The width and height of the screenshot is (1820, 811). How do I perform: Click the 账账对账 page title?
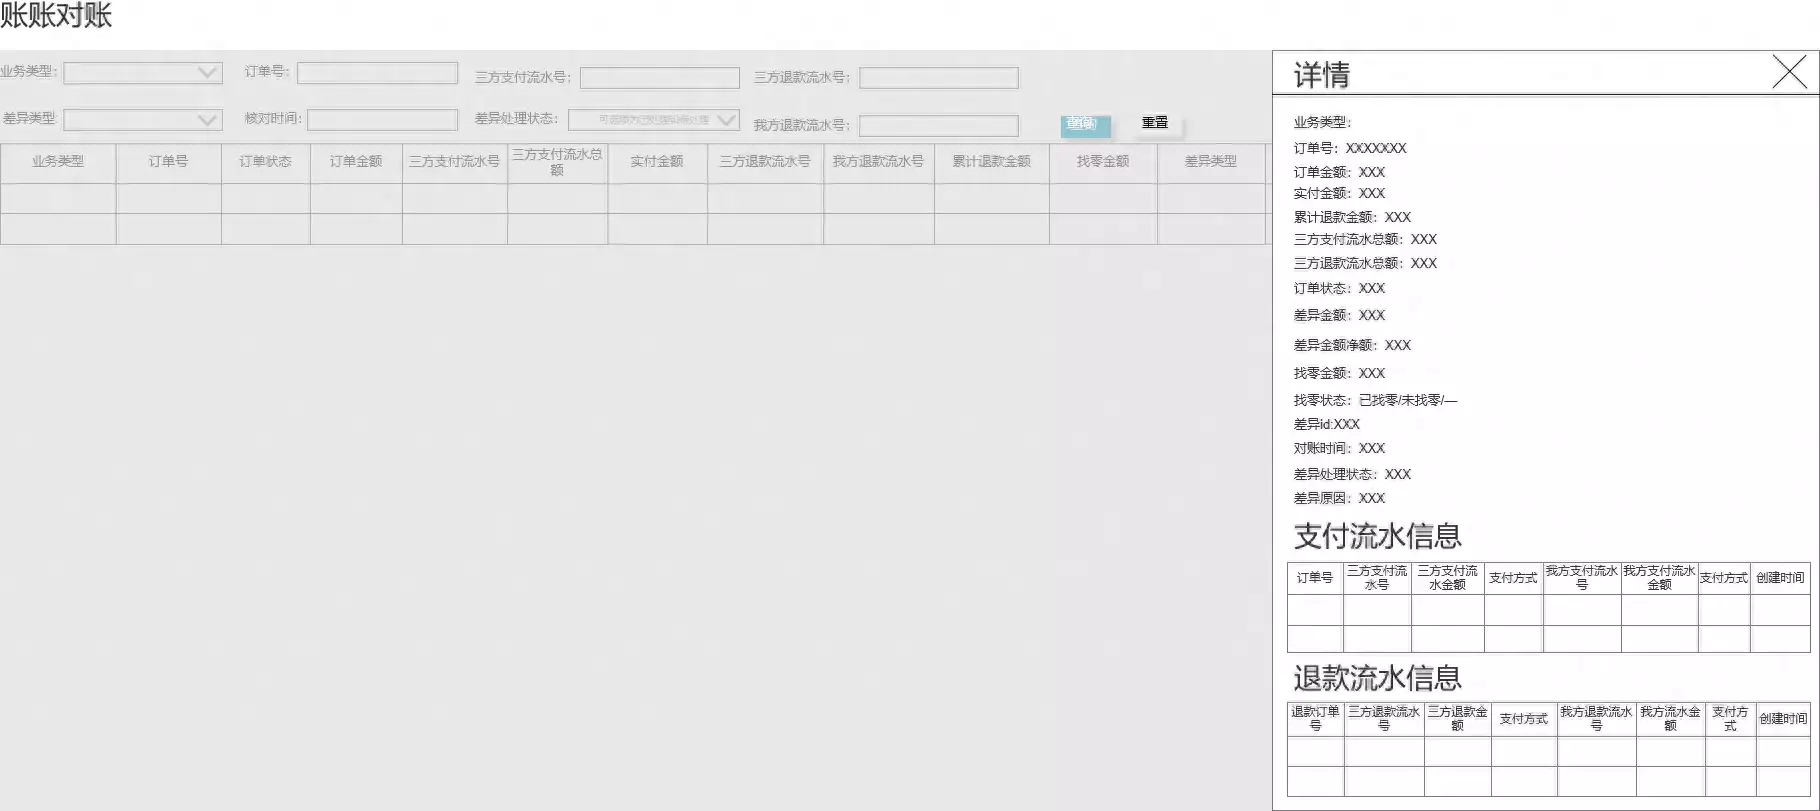point(56,15)
